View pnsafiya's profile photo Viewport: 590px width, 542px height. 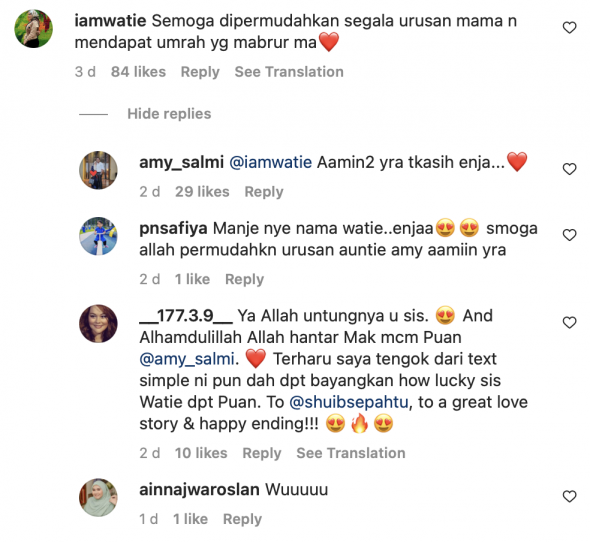(98, 236)
